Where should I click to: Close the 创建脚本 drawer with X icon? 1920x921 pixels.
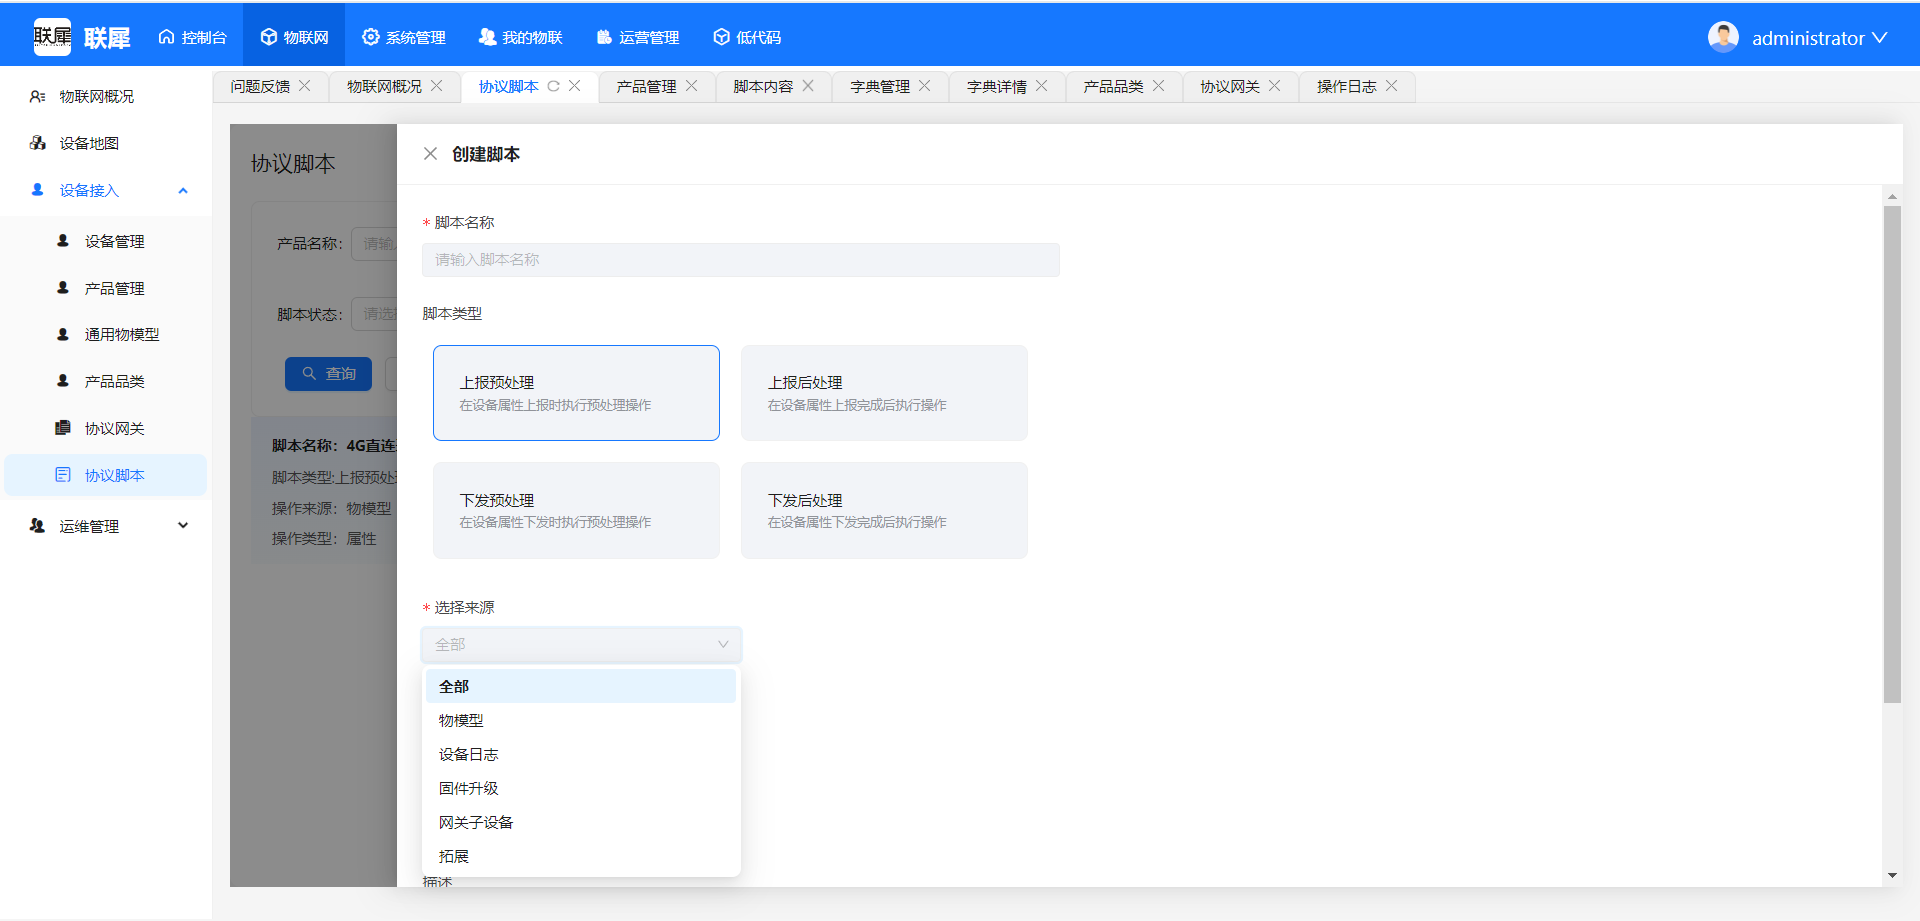430,154
